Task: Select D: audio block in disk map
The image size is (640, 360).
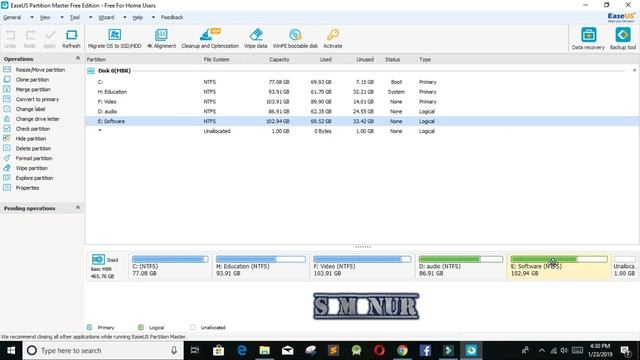Action: tap(461, 267)
